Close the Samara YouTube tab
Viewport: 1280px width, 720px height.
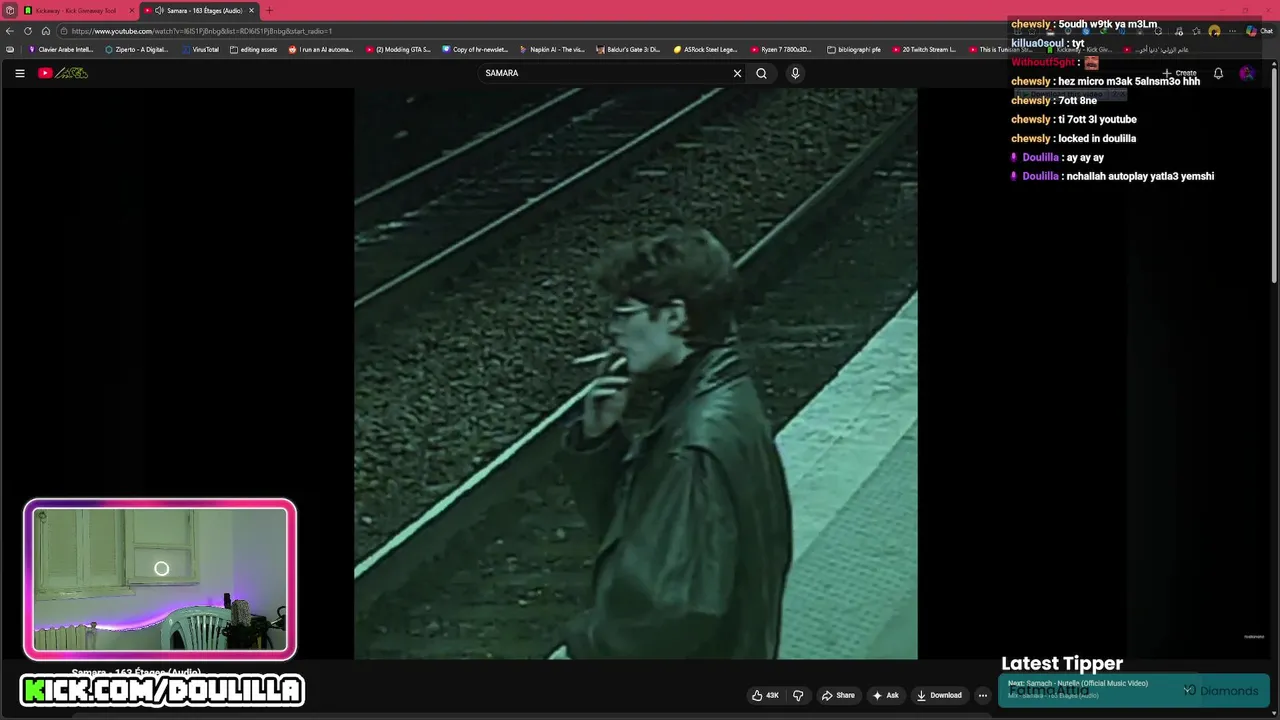coord(251,10)
